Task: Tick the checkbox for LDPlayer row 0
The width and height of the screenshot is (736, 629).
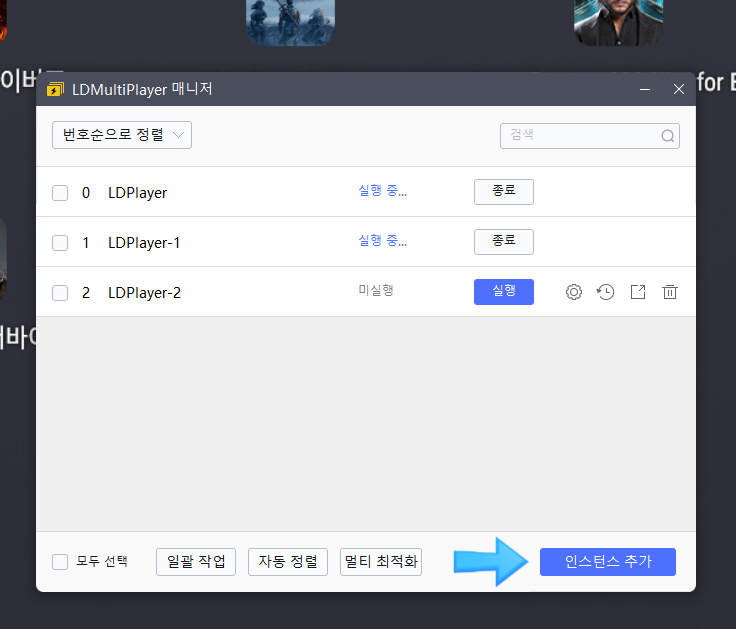Action: [x=60, y=193]
